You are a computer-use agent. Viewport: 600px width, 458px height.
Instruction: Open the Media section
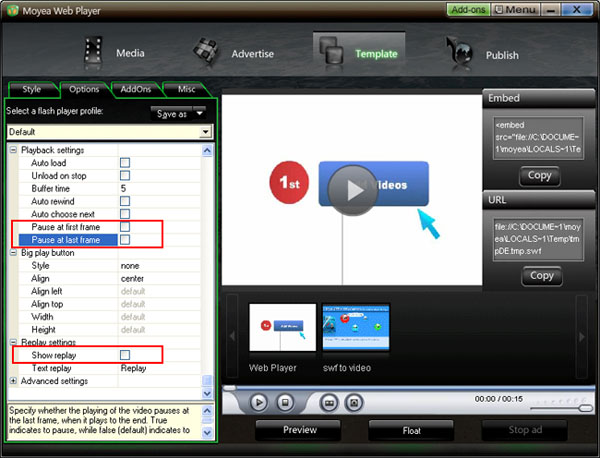point(114,52)
